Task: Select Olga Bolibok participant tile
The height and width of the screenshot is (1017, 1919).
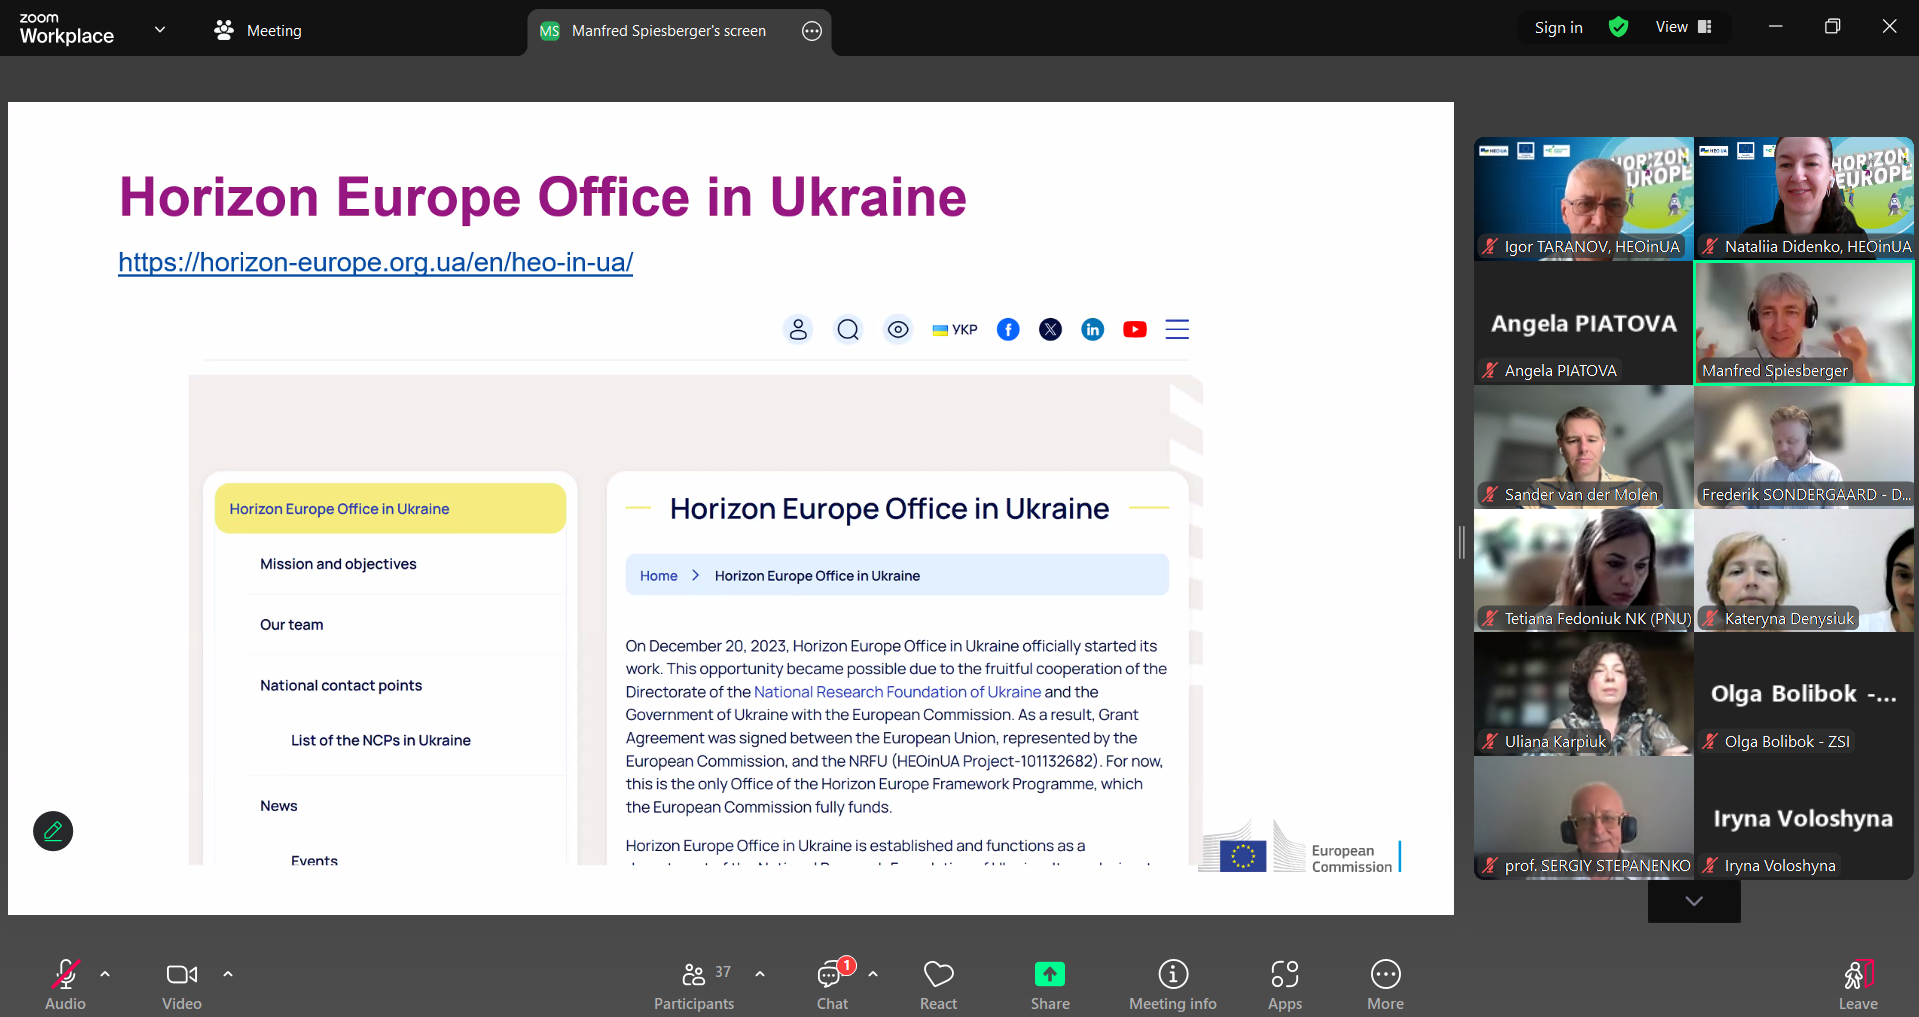Action: [x=1804, y=694]
